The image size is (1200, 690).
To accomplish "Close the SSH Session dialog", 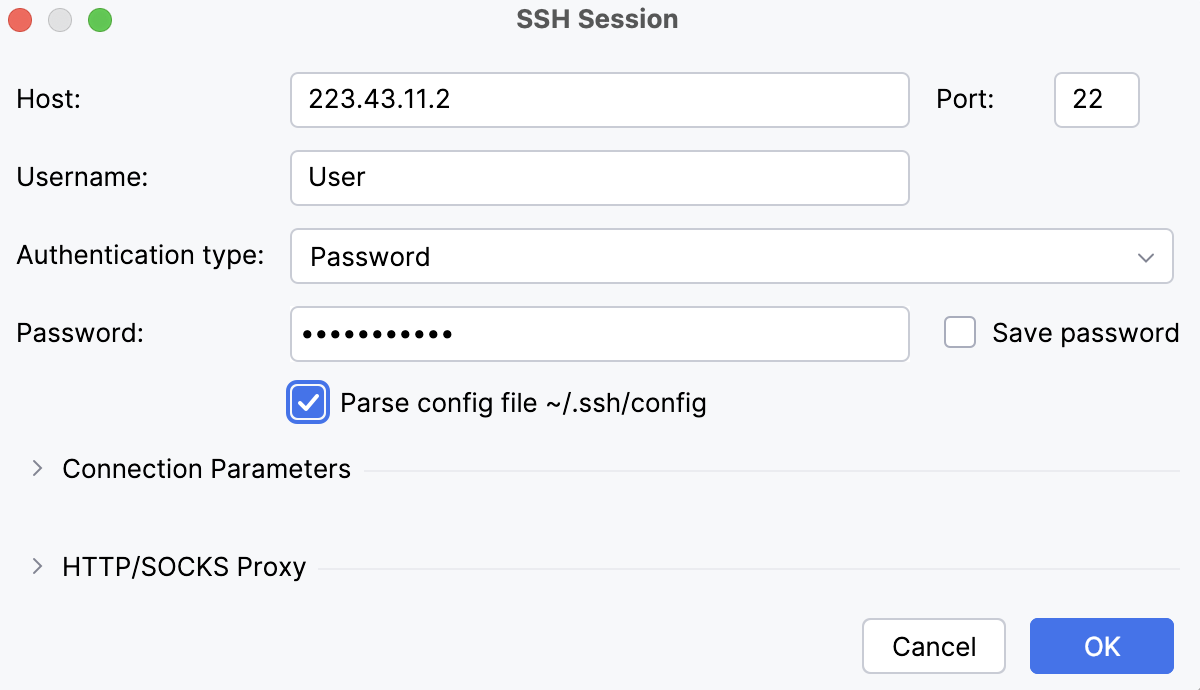I will (19, 19).
